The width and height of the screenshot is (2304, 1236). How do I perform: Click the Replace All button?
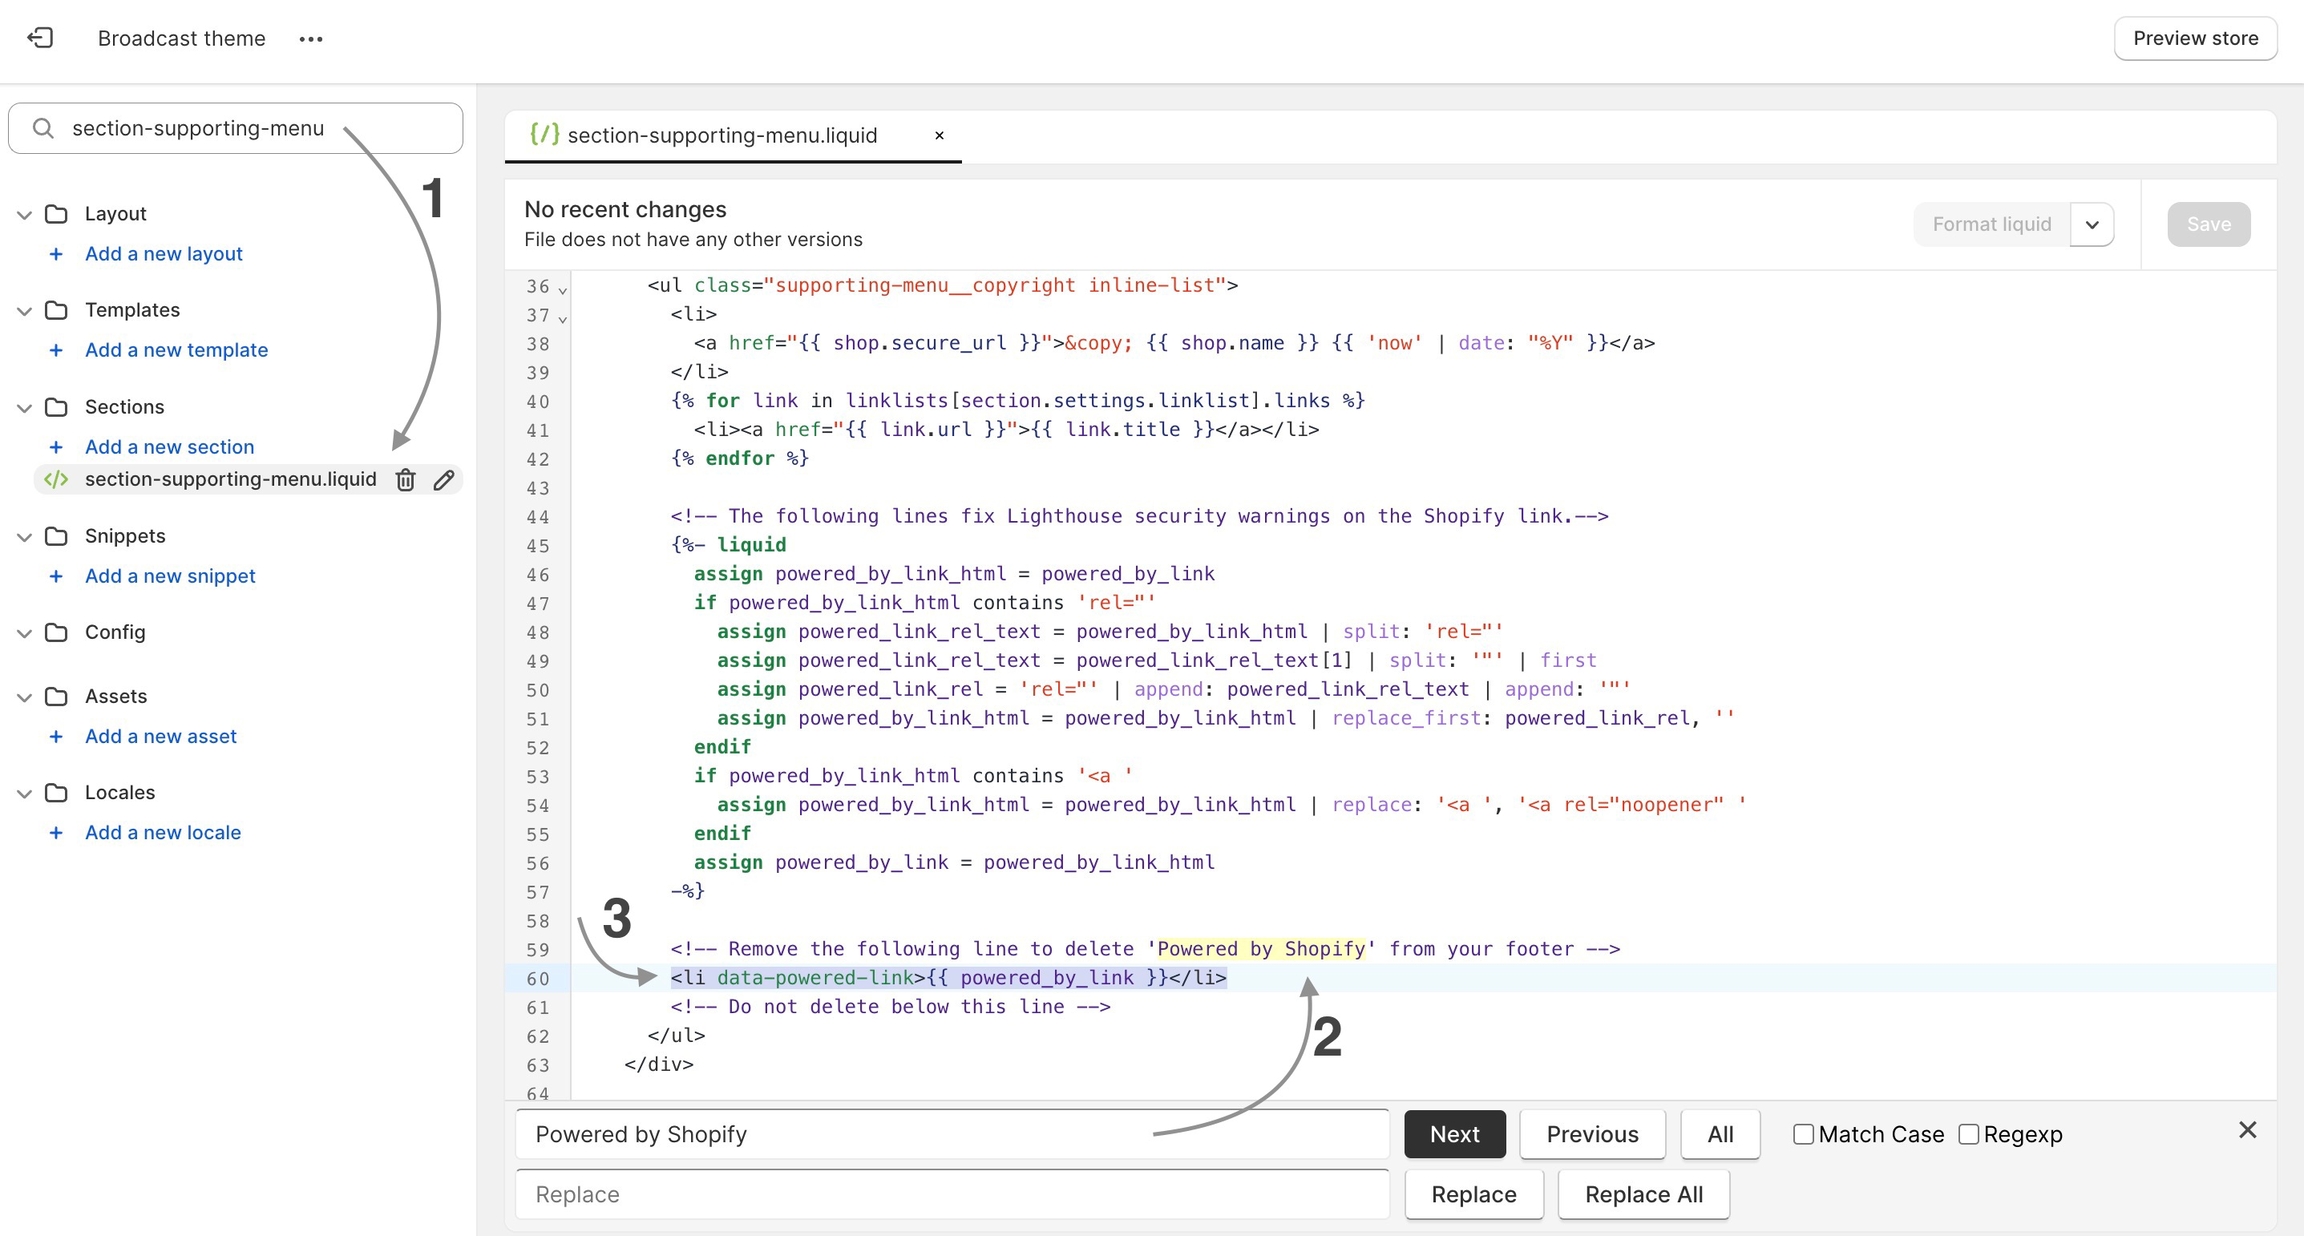[1643, 1194]
